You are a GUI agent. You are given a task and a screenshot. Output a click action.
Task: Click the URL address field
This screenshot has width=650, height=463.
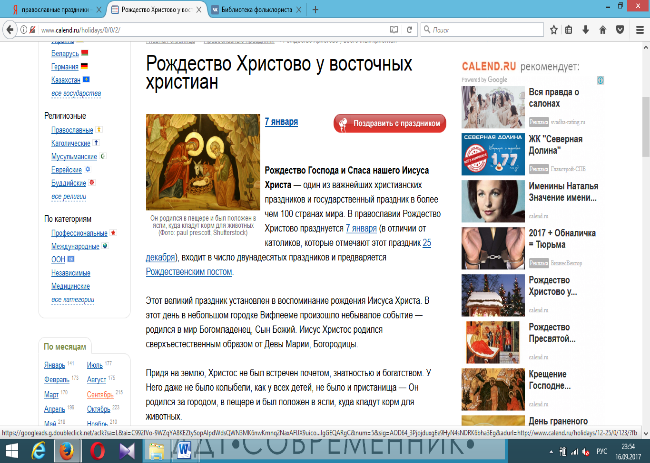point(211,29)
